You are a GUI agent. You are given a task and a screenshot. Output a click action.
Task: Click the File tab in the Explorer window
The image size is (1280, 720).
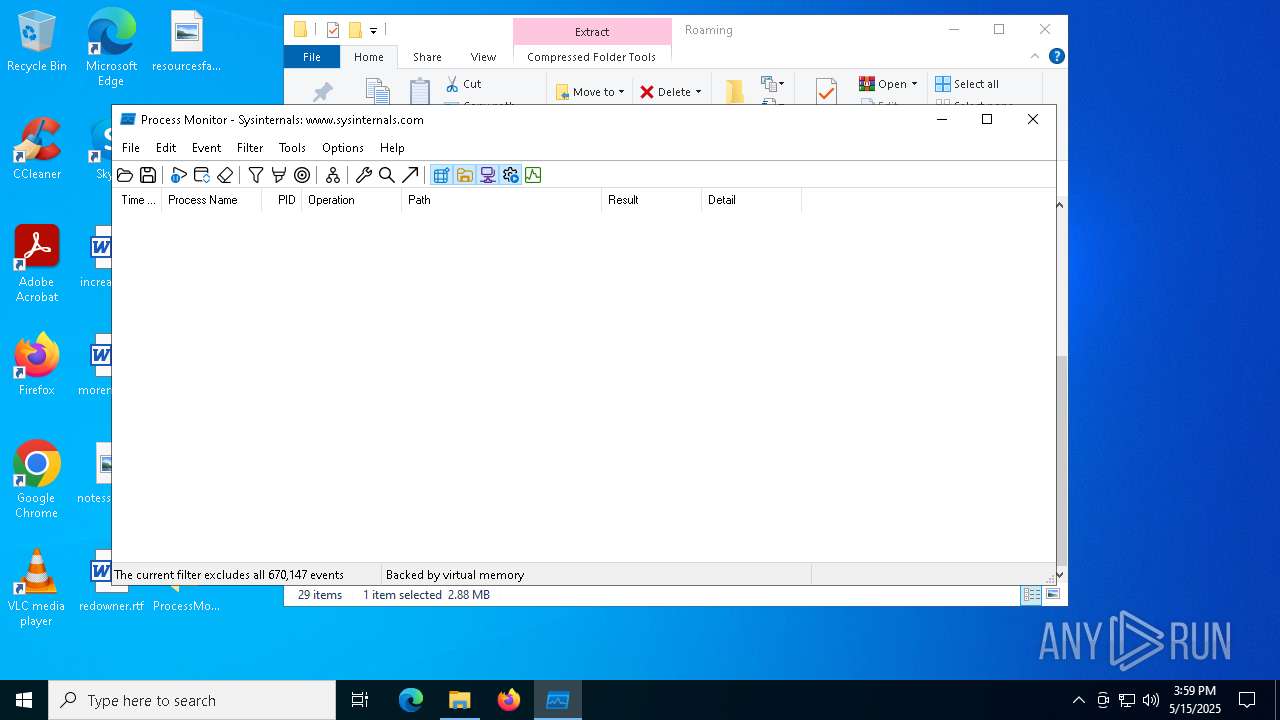point(312,57)
